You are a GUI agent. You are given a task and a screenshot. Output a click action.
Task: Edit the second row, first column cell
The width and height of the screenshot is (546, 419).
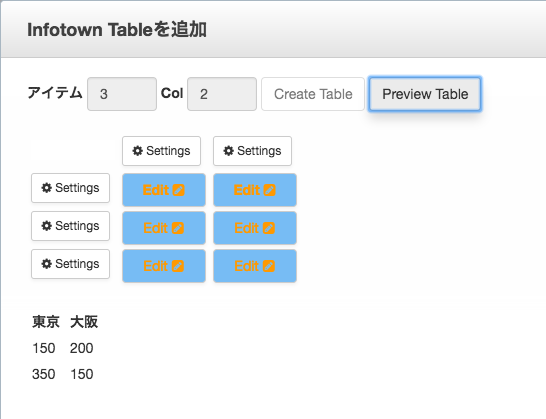(x=164, y=228)
